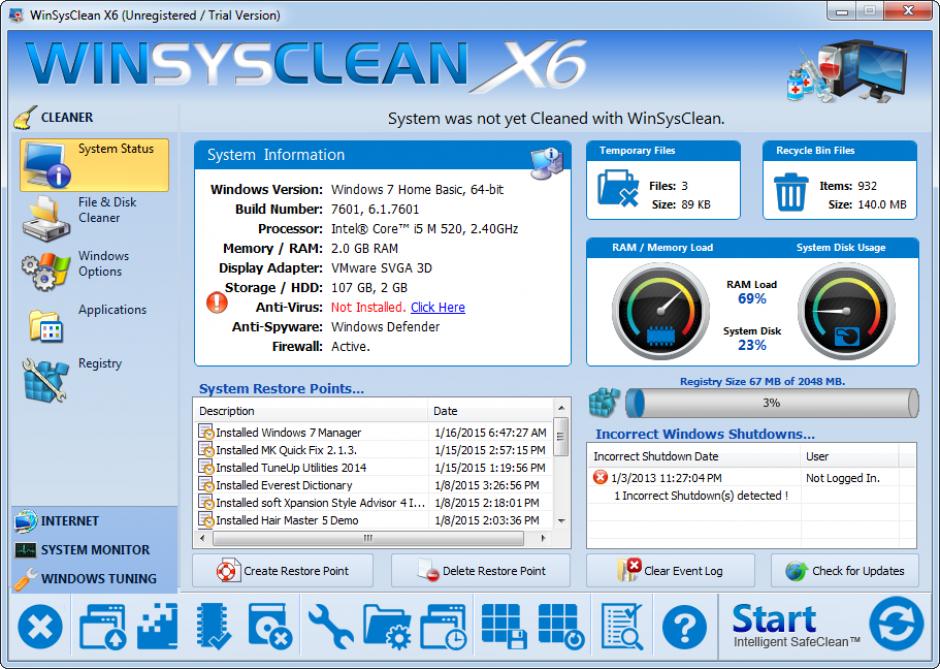Image resolution: width=940 pixels, height=669 pixels.
Task: Click the folder with gear toolbar icon
Action: (x=386, y=627)
